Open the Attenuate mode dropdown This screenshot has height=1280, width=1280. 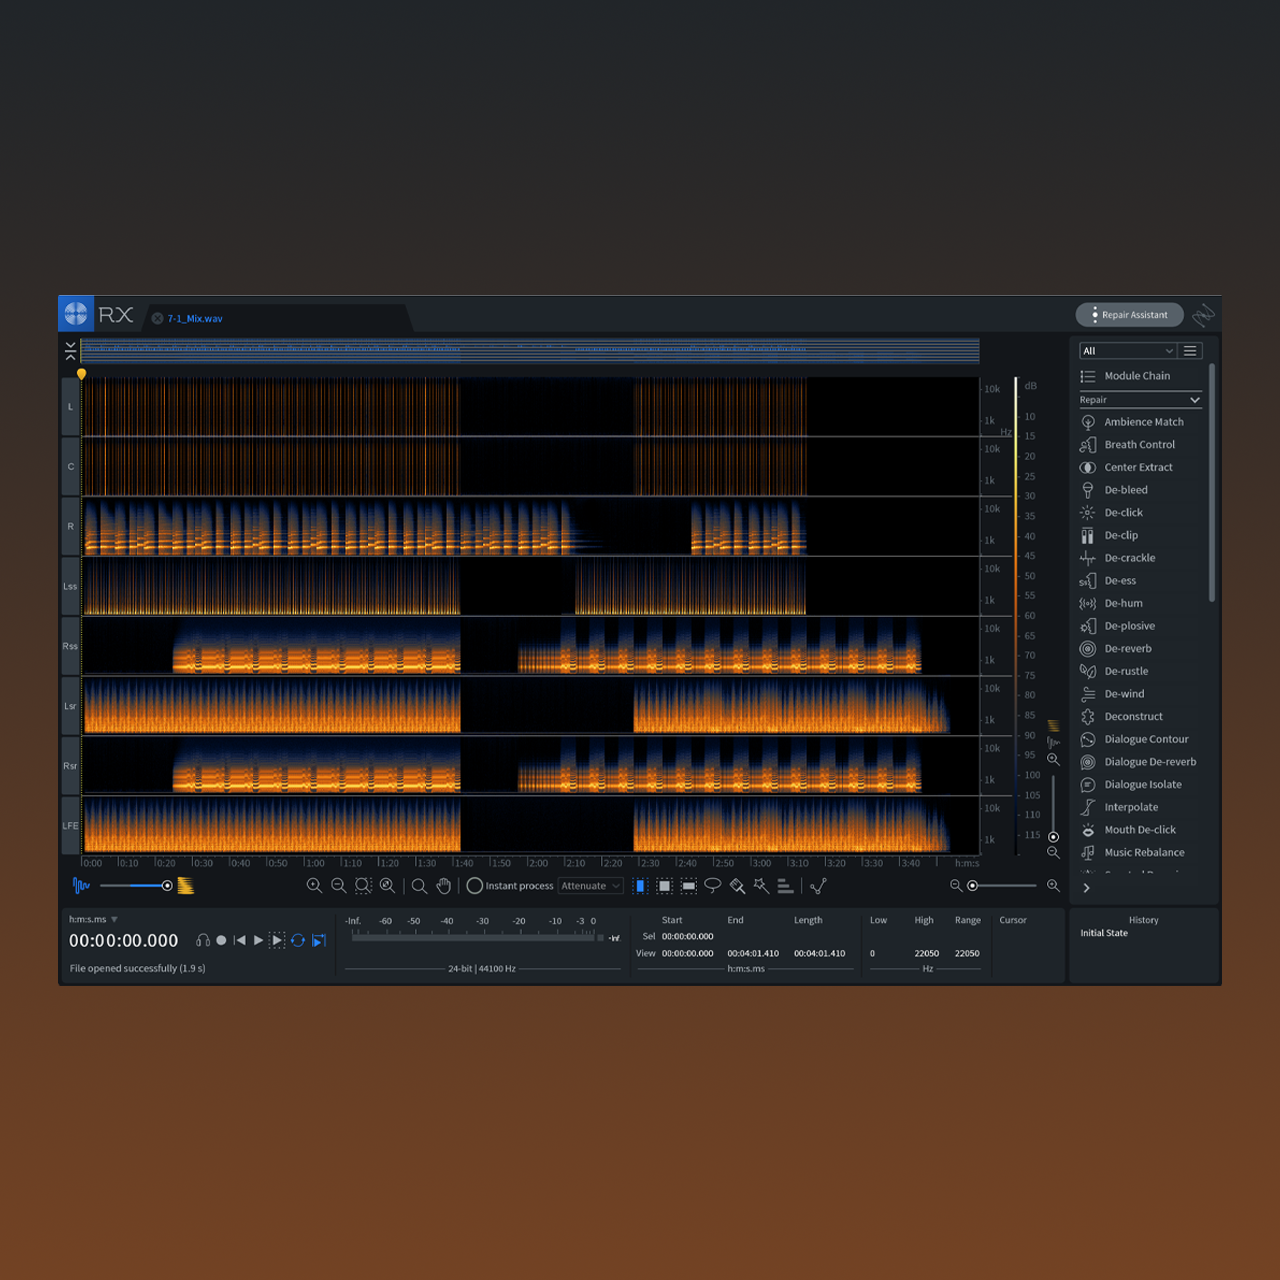pyautogui.click(x=590, y=886)
